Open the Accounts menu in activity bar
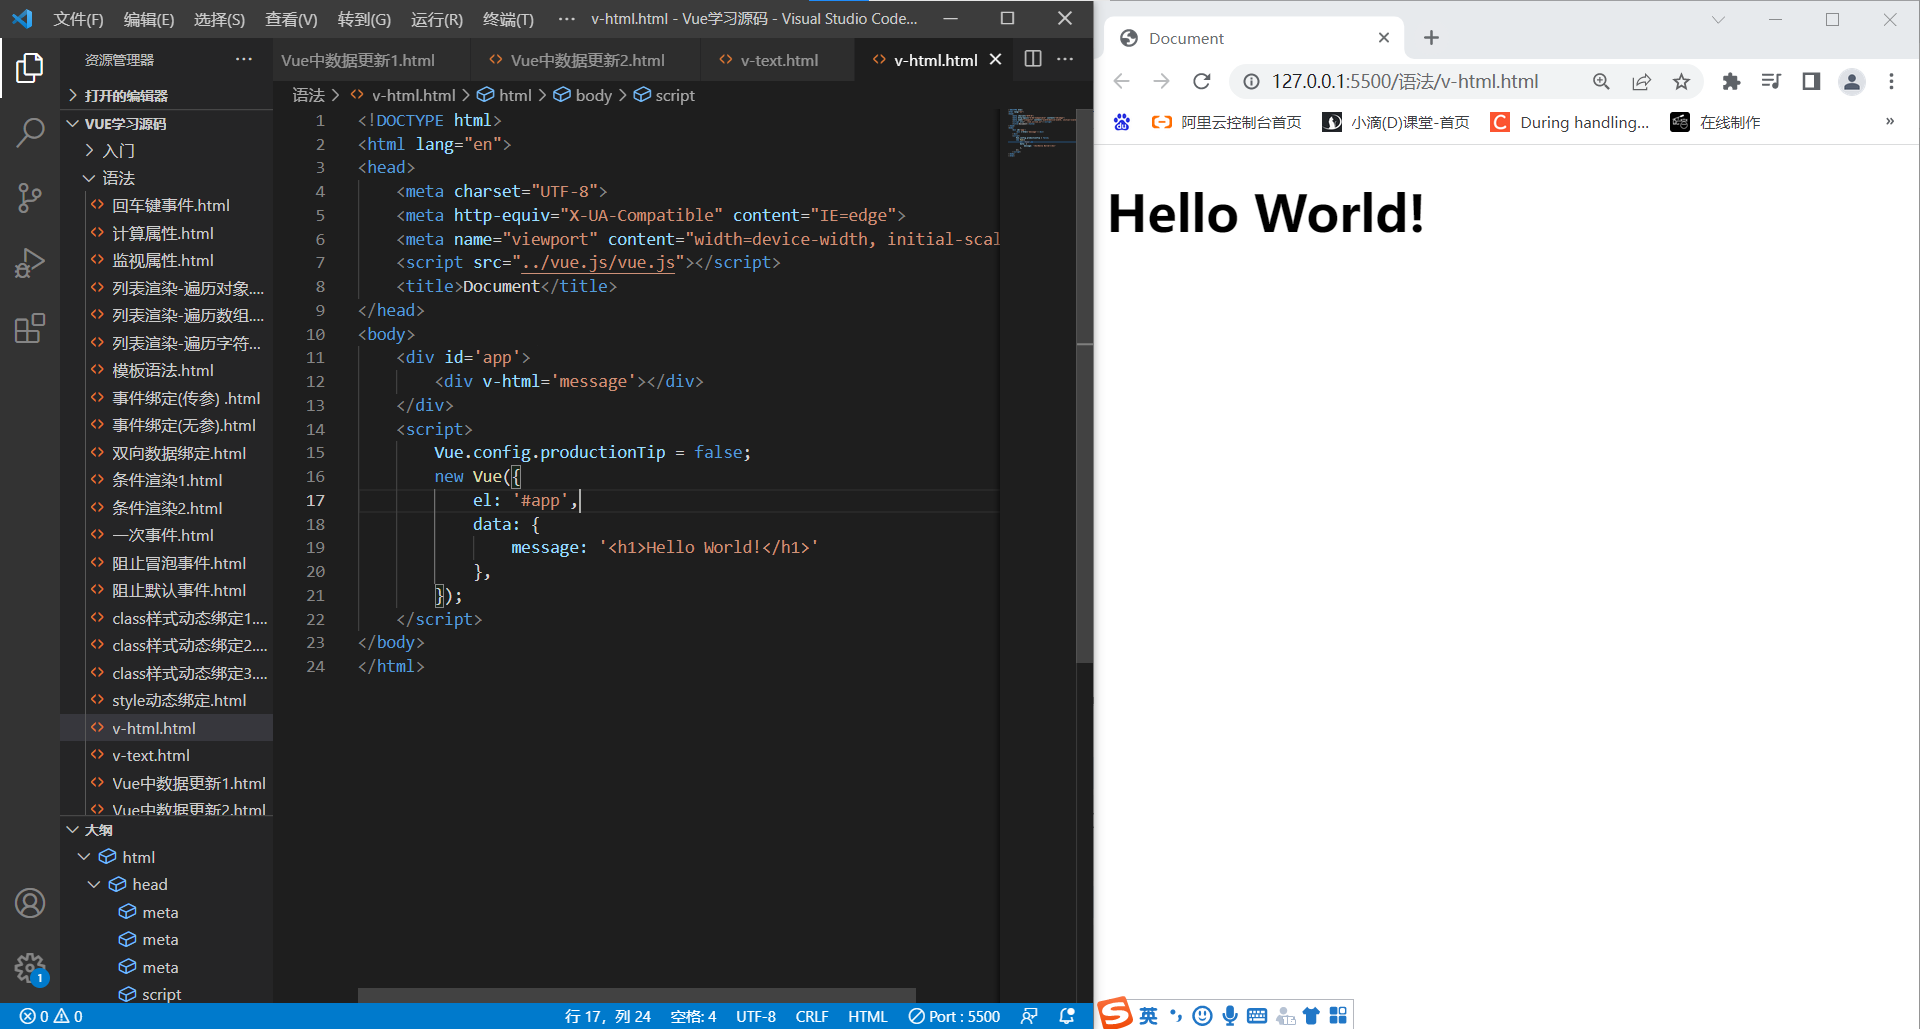1920x1029 pixels. coord(30,903)
